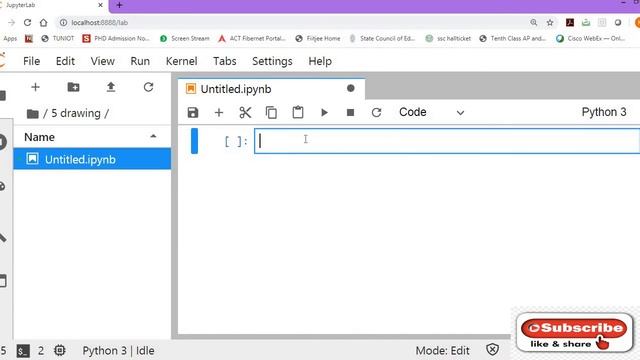Click inside the empty code cell editor
640x360 pixels.
447,141
